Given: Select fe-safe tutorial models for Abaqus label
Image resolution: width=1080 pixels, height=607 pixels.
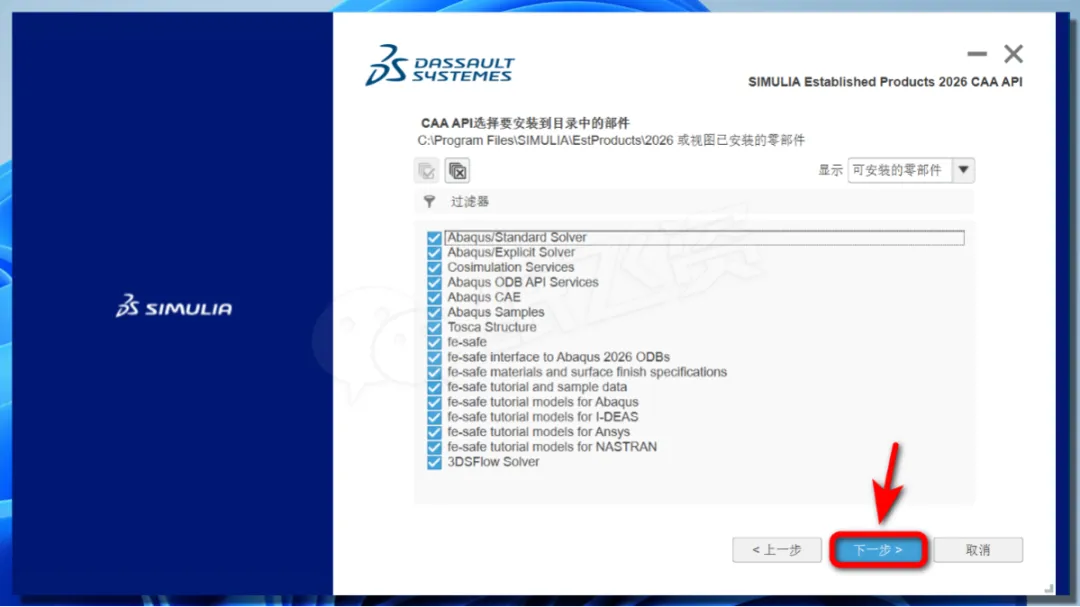Looking at the screenshot, I should (543, 402).
